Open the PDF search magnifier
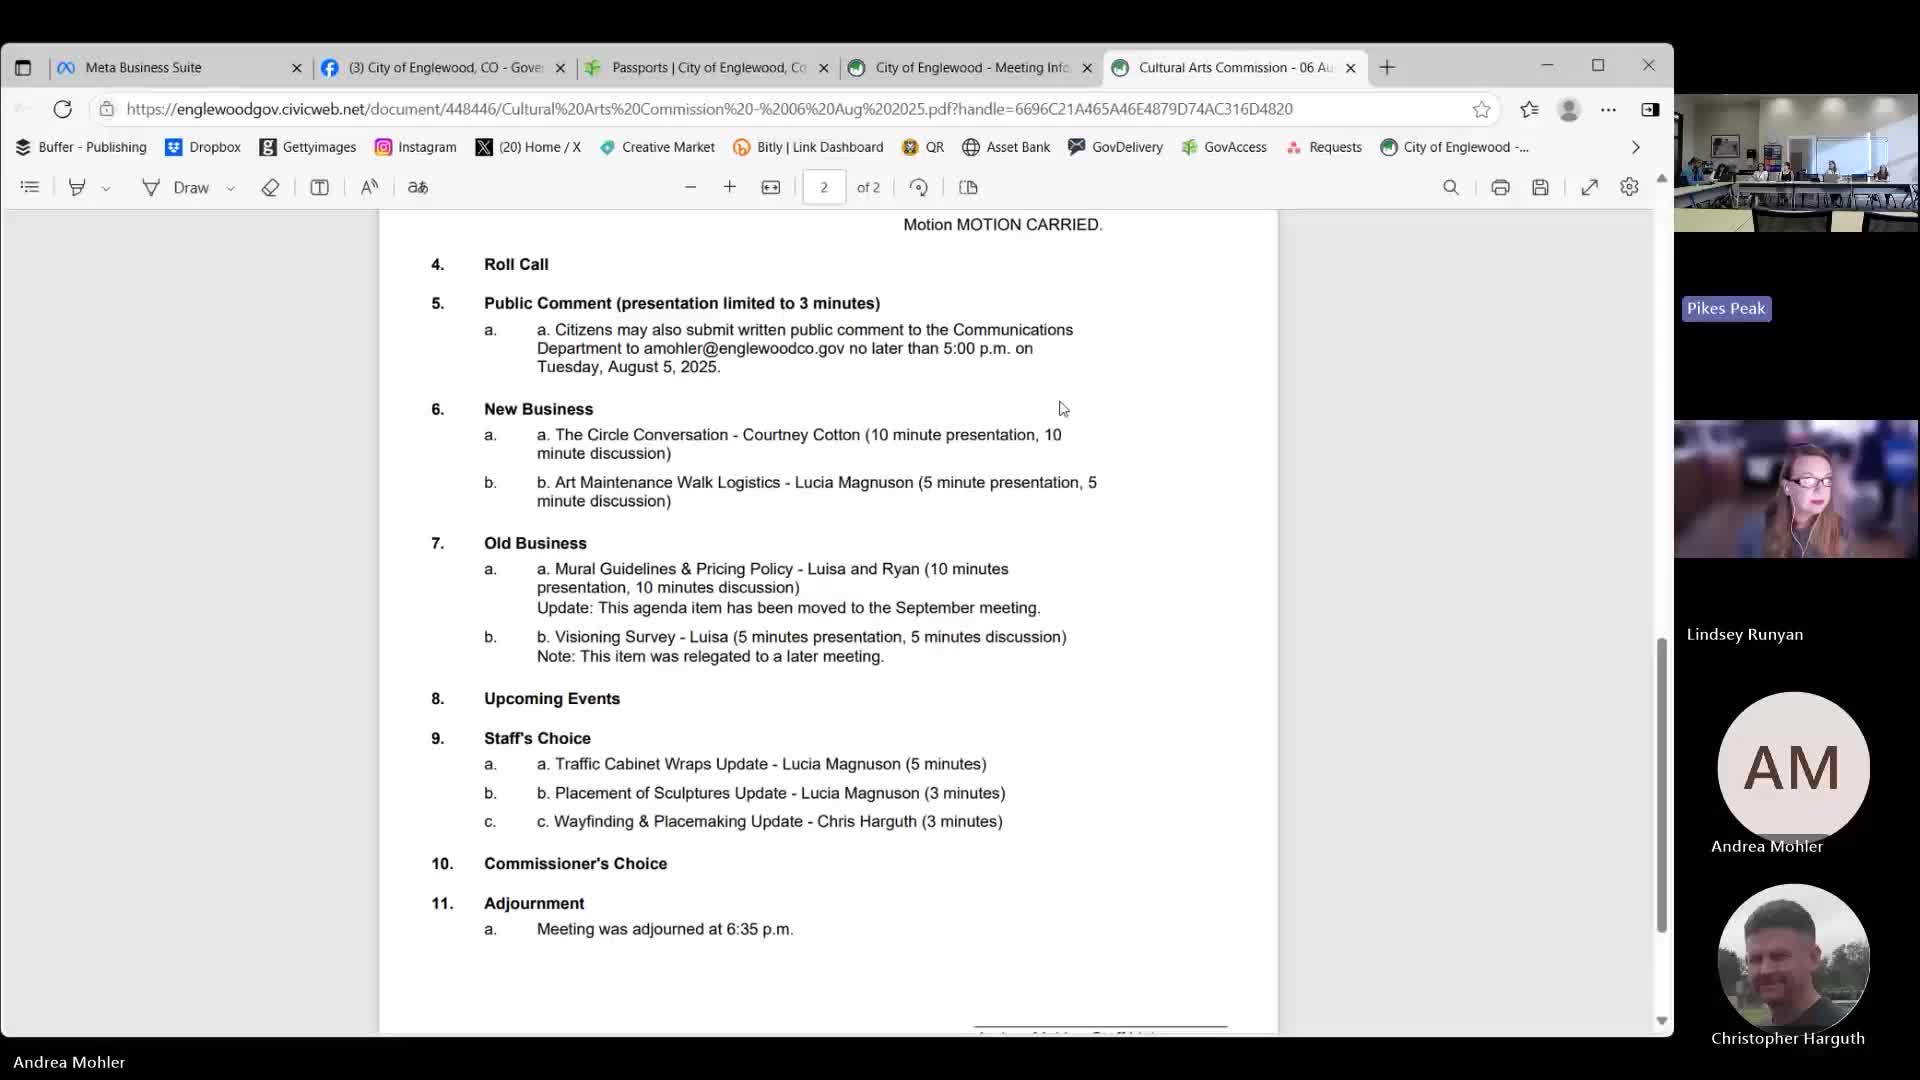The height and width of the screenshot is (1080, 1920). [x=1451, y=187]
